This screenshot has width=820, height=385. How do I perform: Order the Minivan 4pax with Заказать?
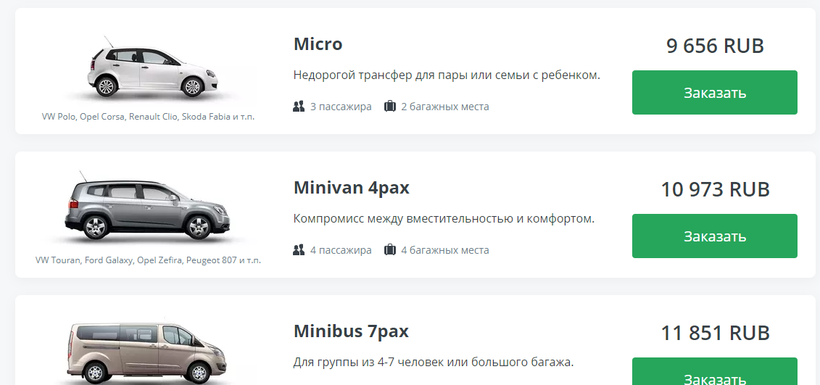pos(714,236)
